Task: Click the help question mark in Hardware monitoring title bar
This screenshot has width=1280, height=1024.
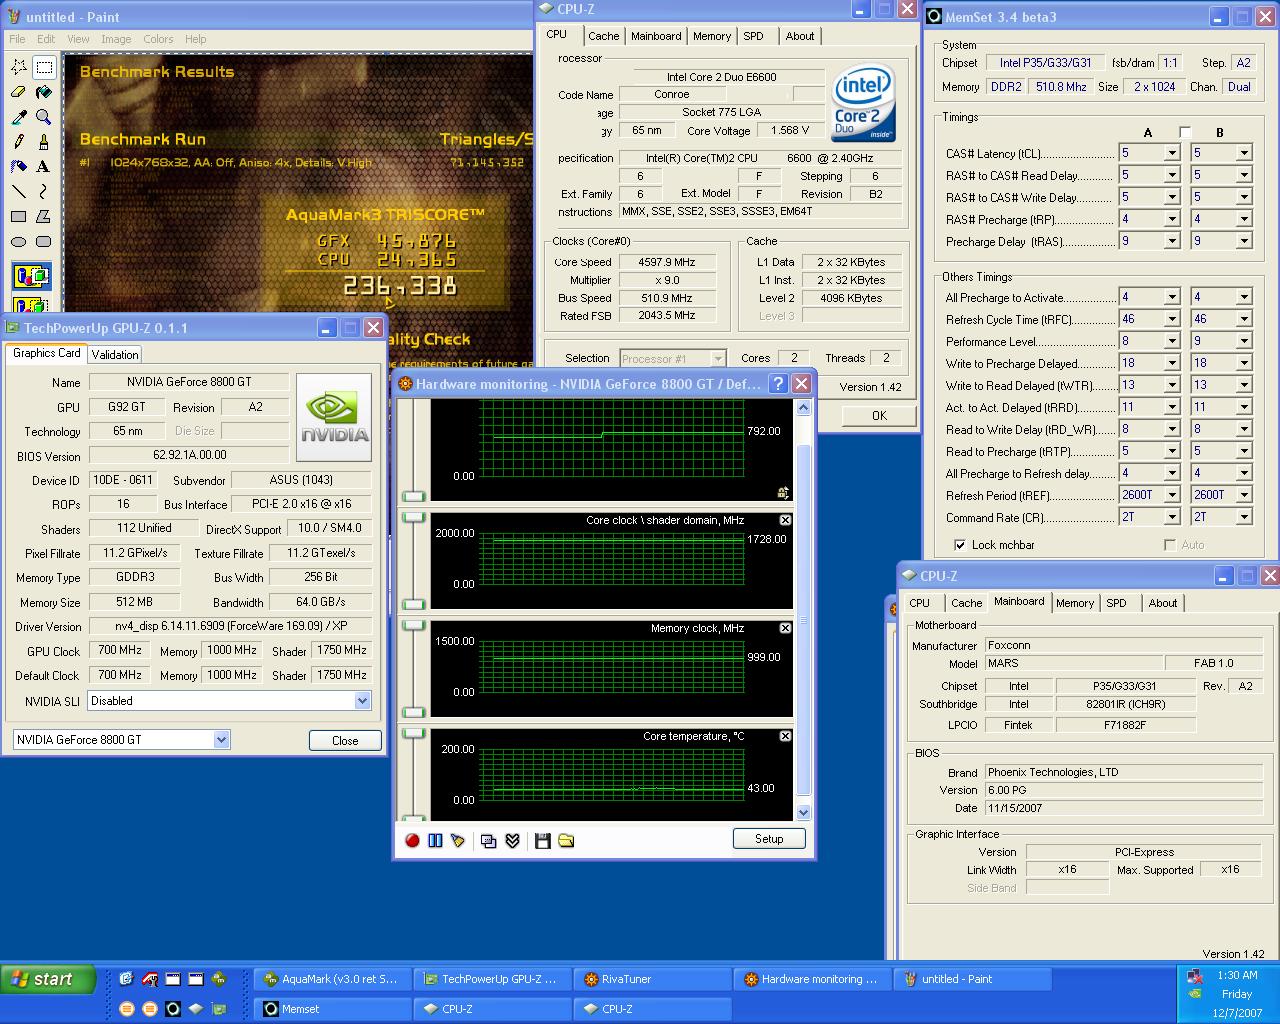Action: [779, 384]
